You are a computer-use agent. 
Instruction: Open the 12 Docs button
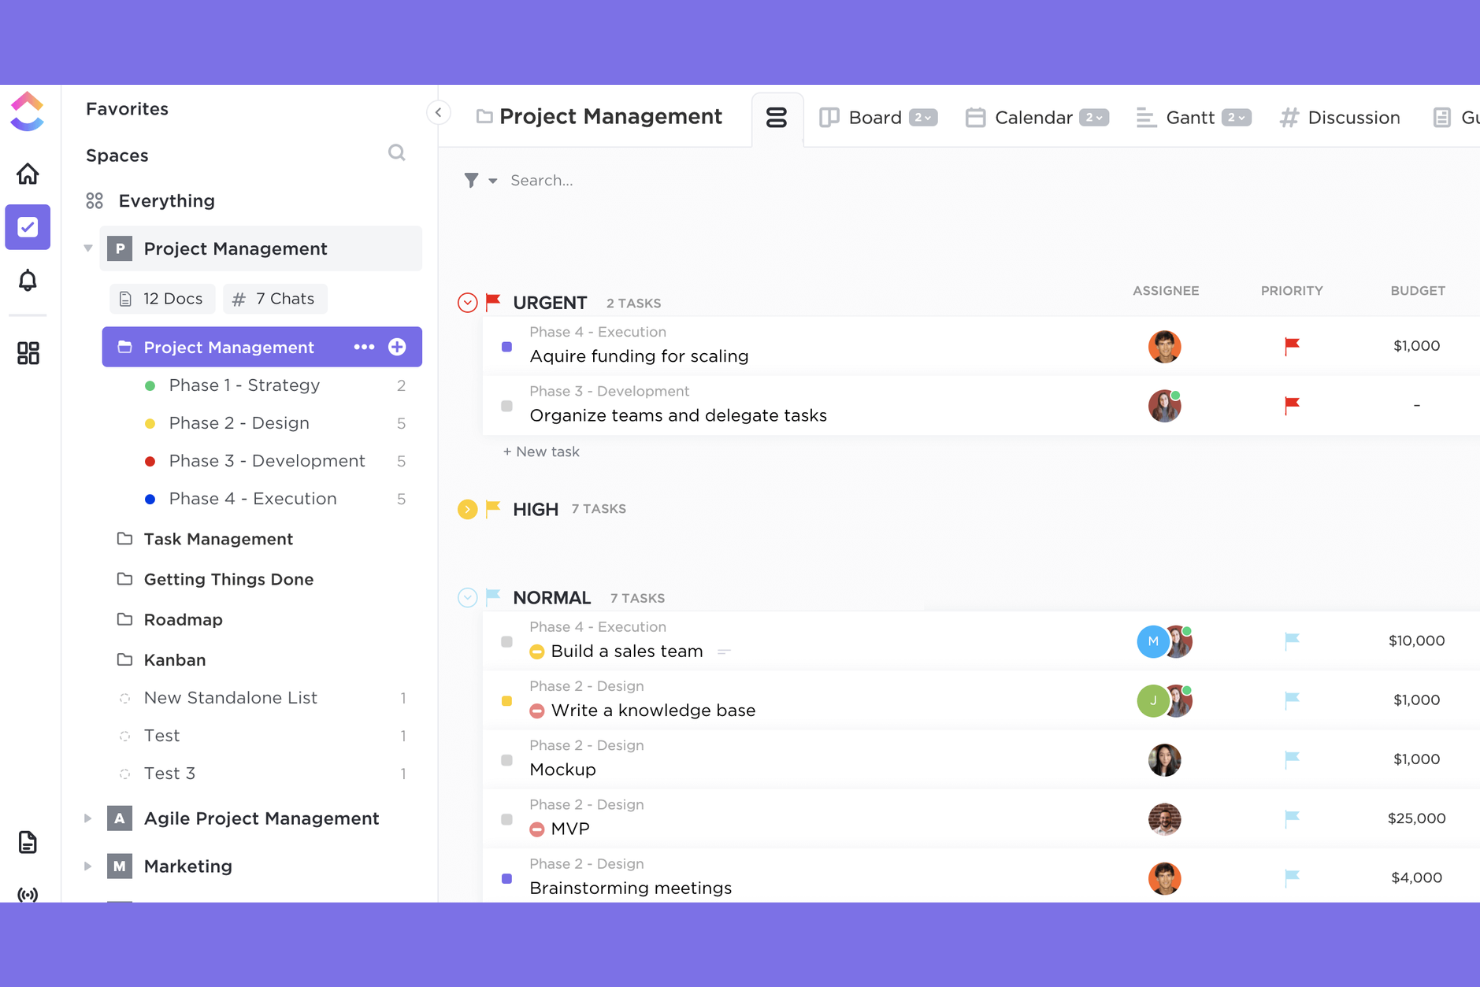coord(162,298)
